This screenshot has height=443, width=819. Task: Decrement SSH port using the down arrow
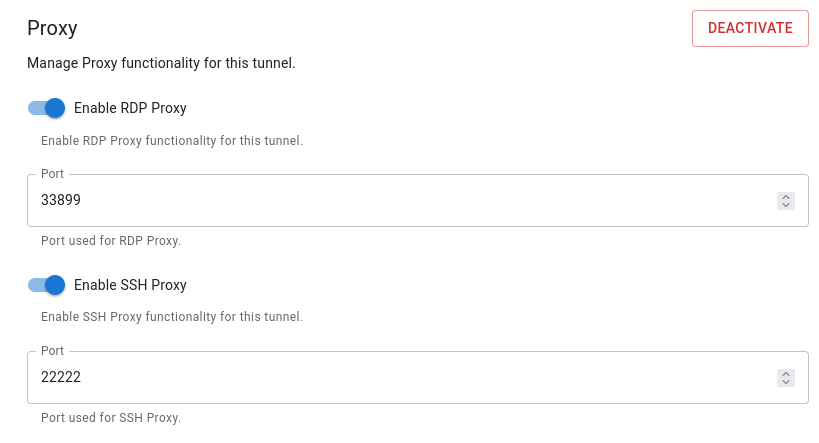tap(786, 382)
